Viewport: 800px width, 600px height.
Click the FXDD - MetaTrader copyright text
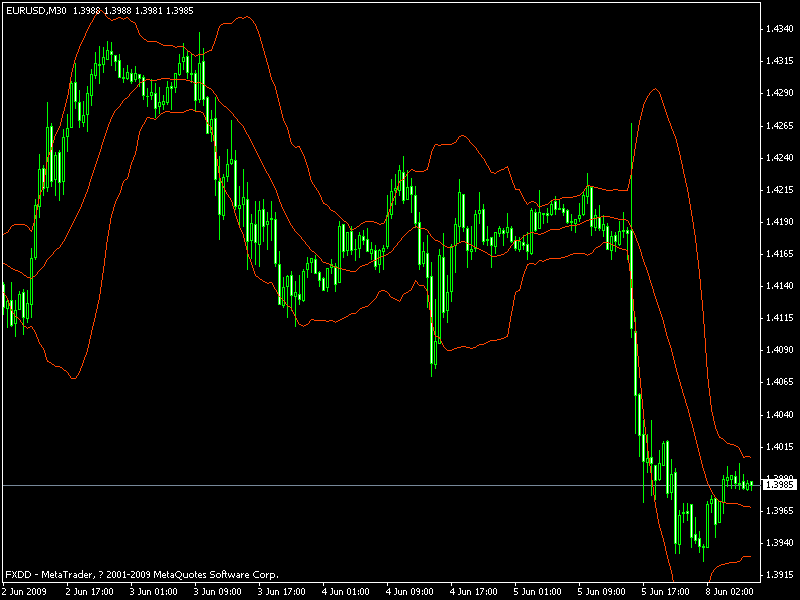tap(142, 574)
